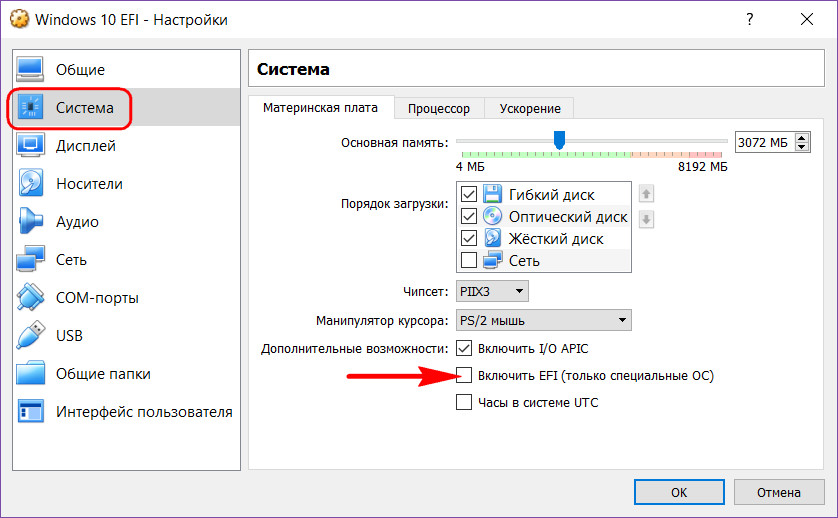Screen dimensions: 838x518
Task: Enable the Включить EFI checkbox
Action: pyautogui.click(x=464, y=375)
